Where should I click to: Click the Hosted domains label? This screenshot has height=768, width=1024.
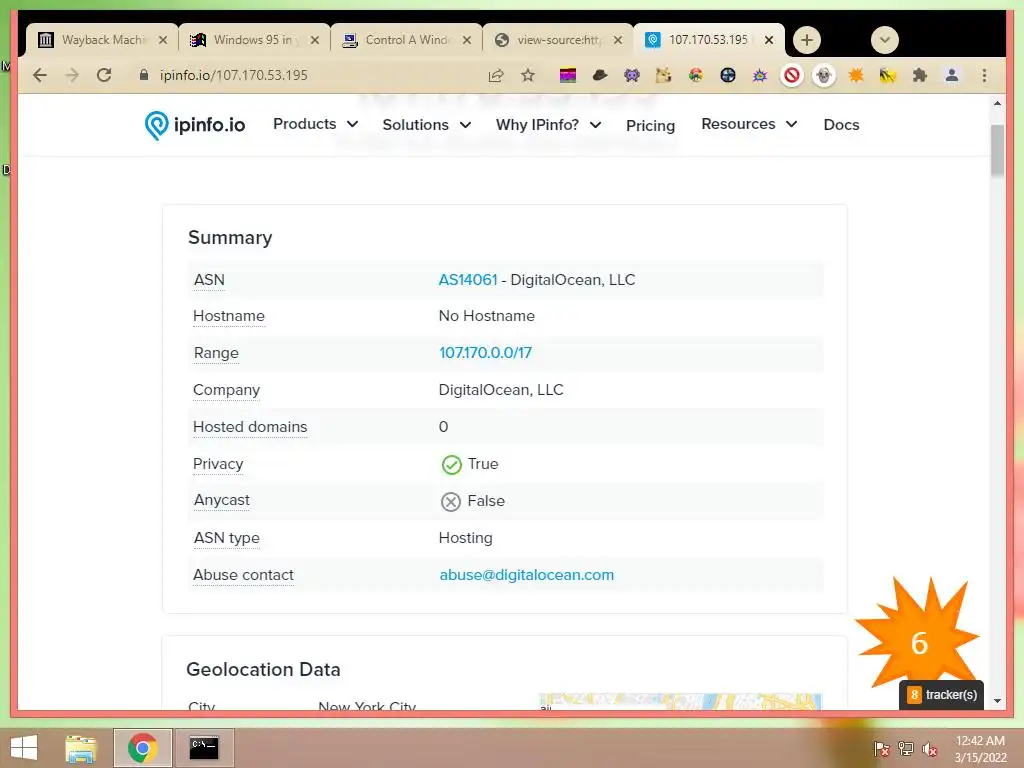pos(250,426)
